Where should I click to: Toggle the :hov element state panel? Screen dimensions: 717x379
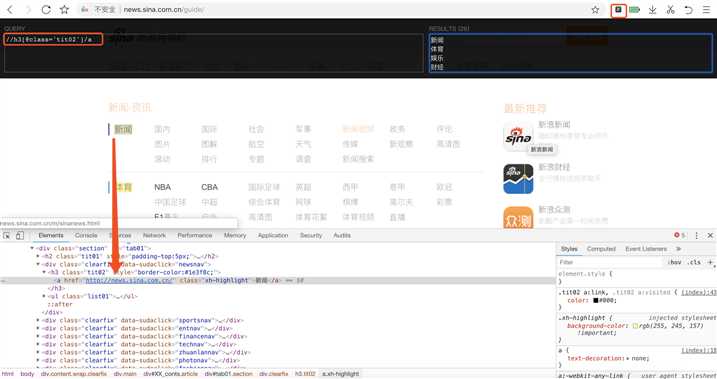pyautogui.click(x=674, y=262)
